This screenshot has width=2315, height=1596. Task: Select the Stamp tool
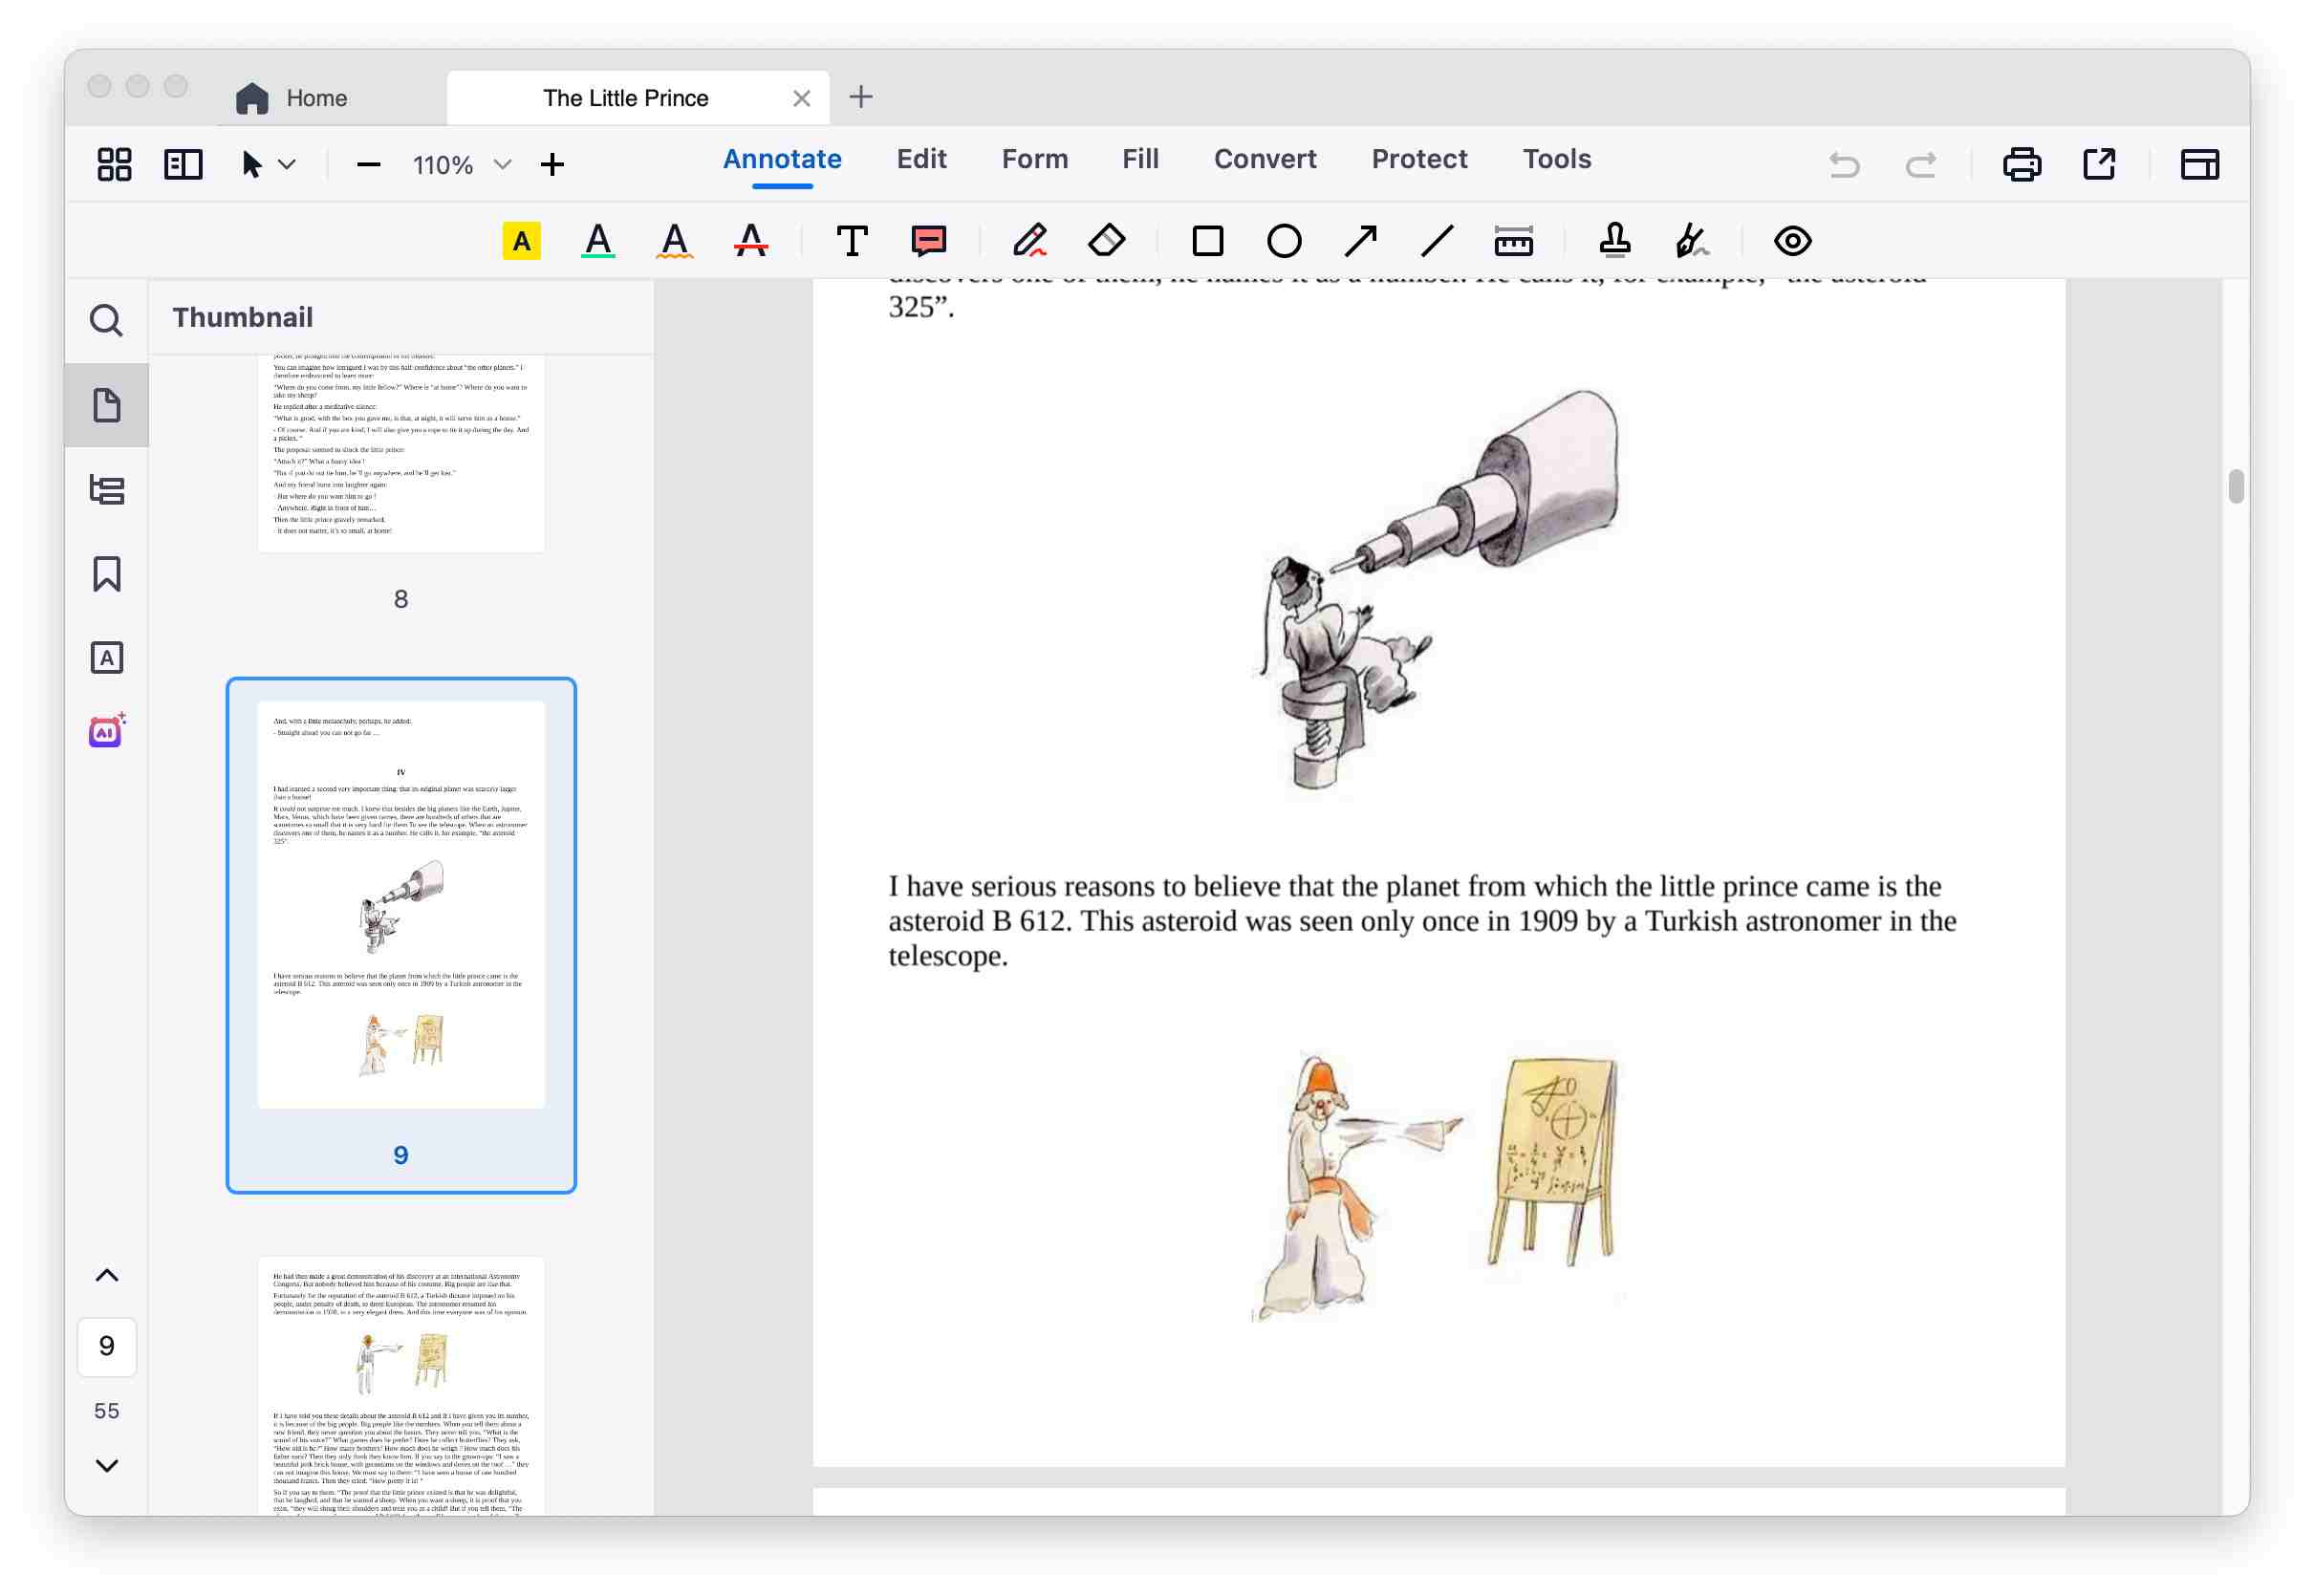[1616, 240]
